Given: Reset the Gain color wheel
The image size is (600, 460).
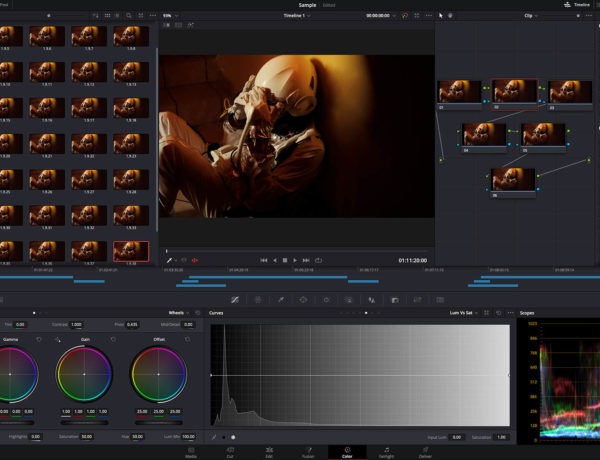Looking at the screenshot, I should click(111, 340).
